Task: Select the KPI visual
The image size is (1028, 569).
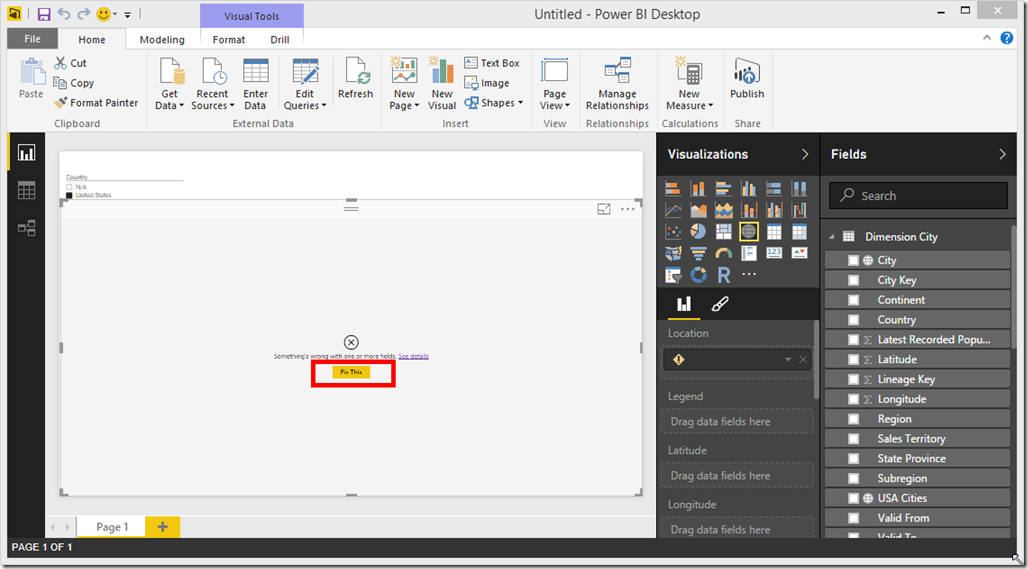Action: [799, 253]
